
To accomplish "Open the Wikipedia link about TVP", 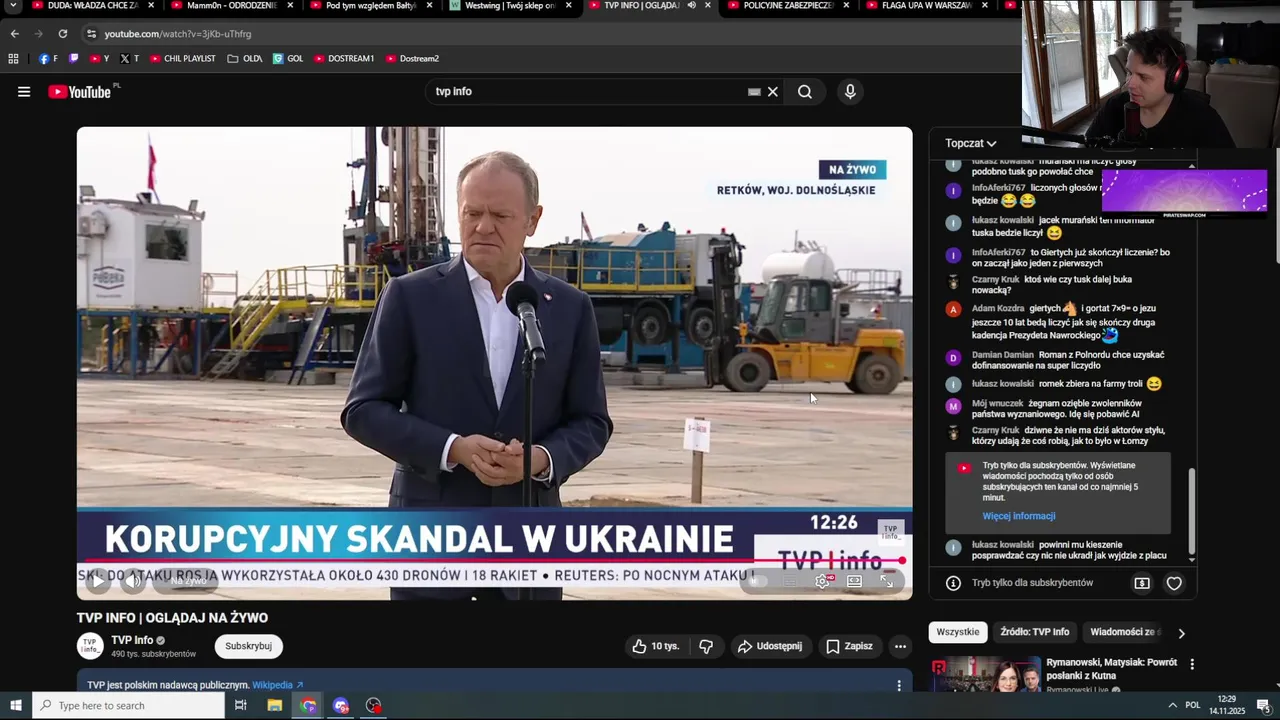I will coord(277,685).
